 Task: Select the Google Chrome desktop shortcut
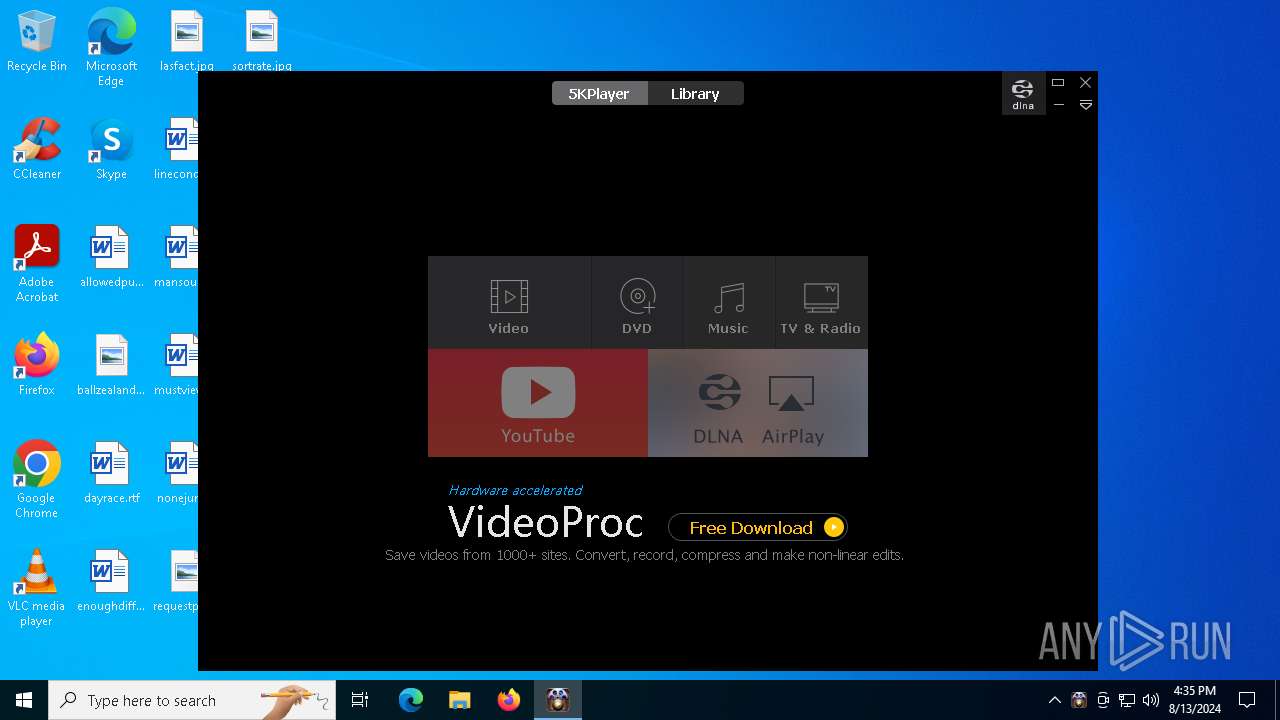coord(37,480)
